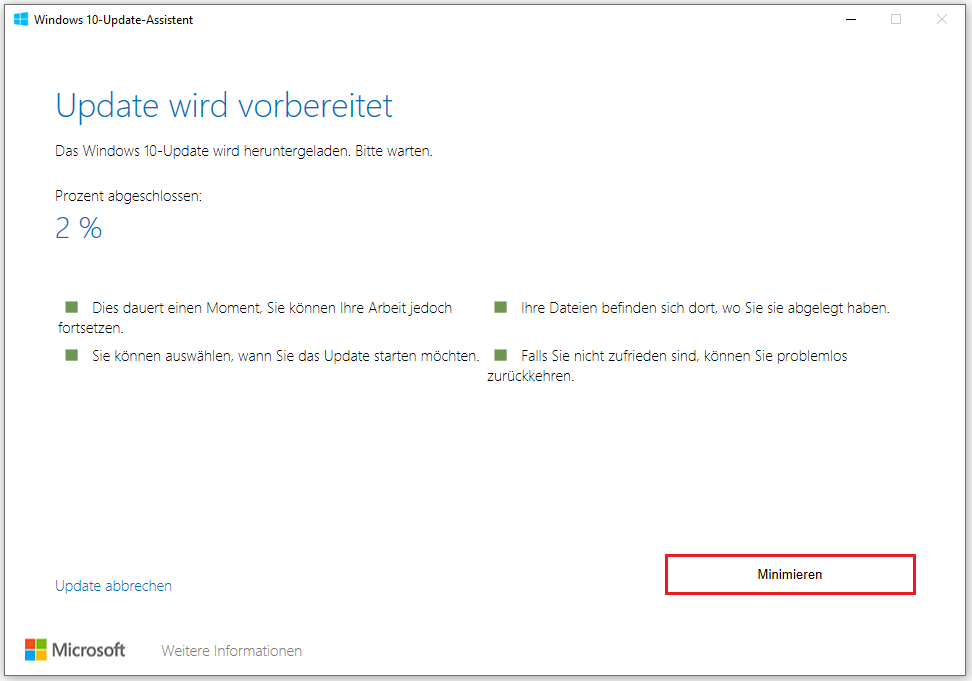Screen dimensions: 972x681
Task: Click the sentence Das Windows 10-Update wird heruntergeladen
Action: click(203, 151)
